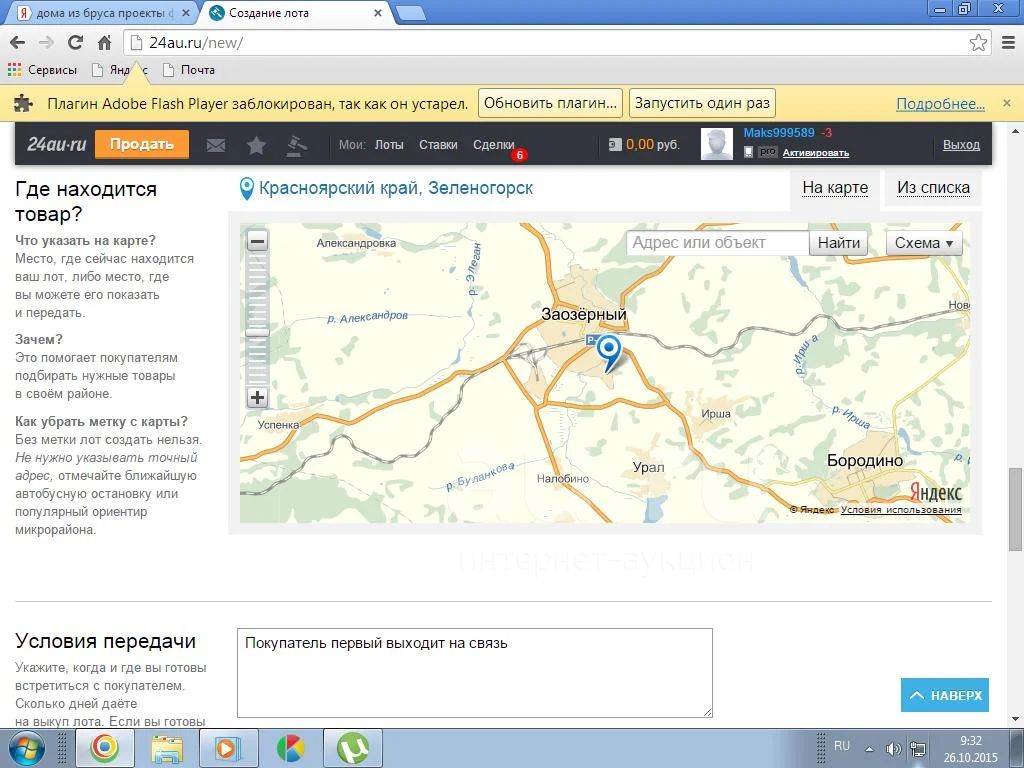Click the map zoom slider handle
This screenshot has height=768, width=1024.
coord(257,333)
